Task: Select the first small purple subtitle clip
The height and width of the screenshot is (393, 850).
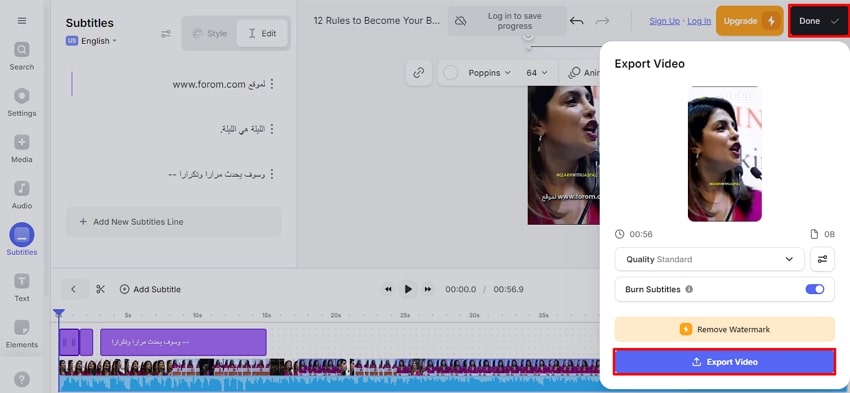Action: point(69,342)
